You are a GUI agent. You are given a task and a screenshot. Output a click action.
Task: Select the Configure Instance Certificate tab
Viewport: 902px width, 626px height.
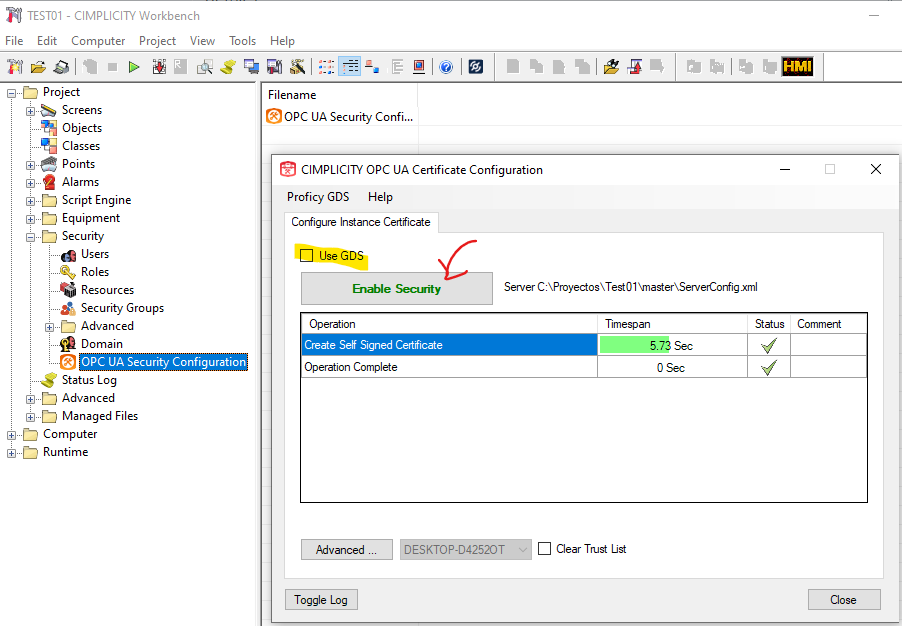tap(361, 222)
